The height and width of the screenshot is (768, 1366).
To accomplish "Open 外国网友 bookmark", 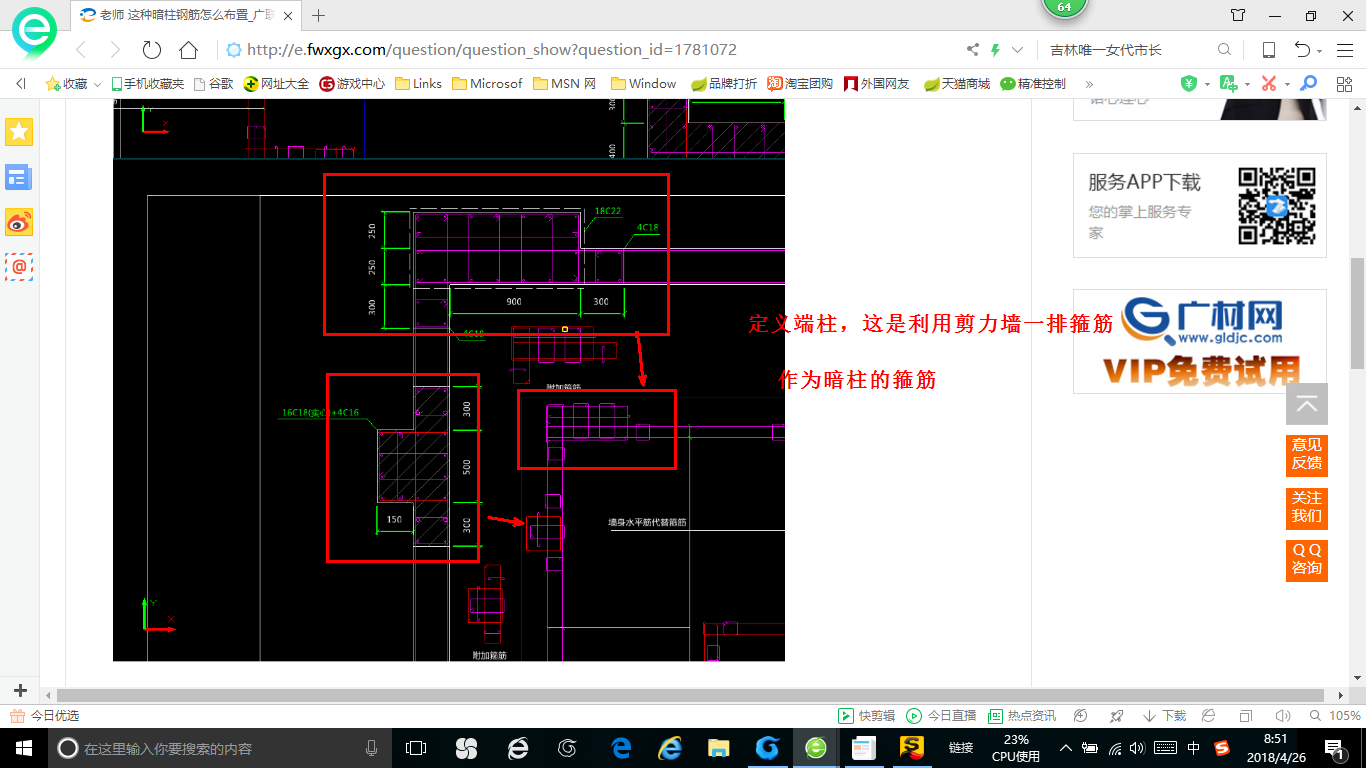I will pyautogui.click(x=876, y=84).
